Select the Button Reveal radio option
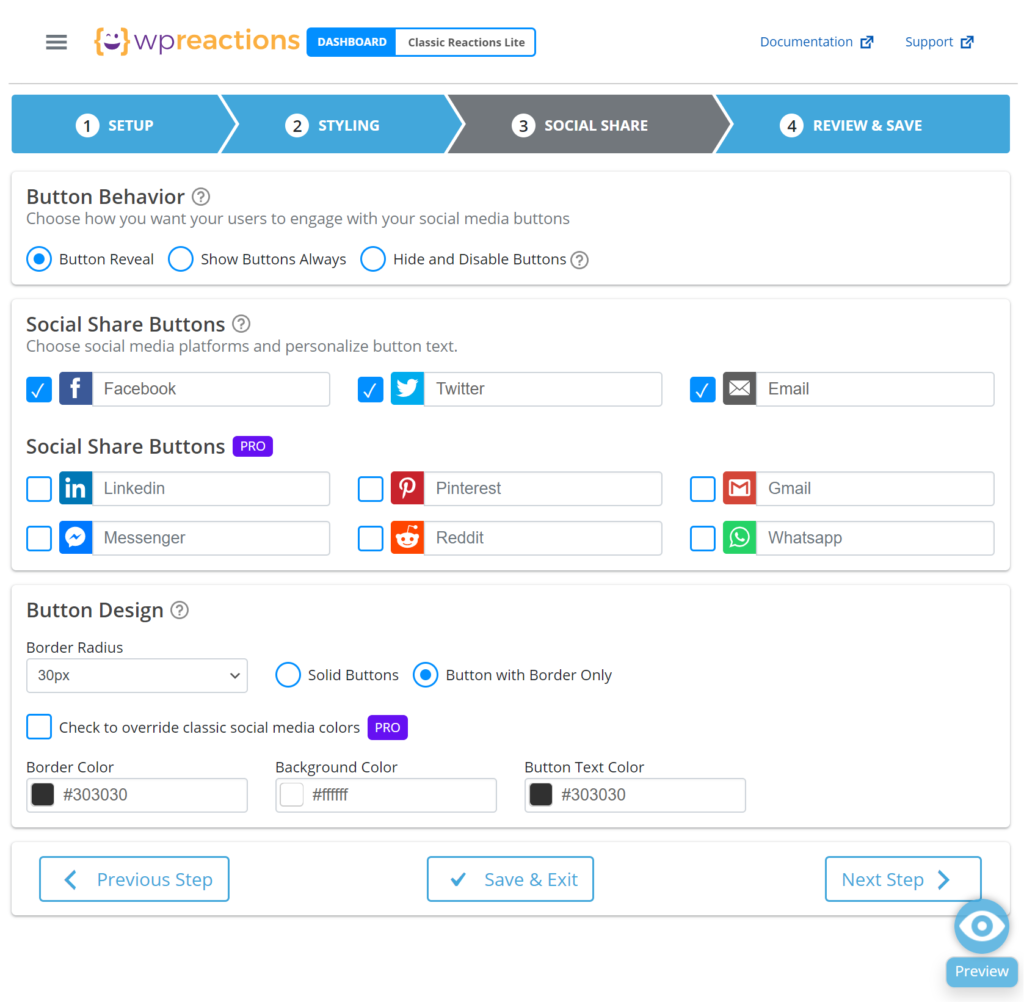The image size is (1024, 1002). coord(39,259)
